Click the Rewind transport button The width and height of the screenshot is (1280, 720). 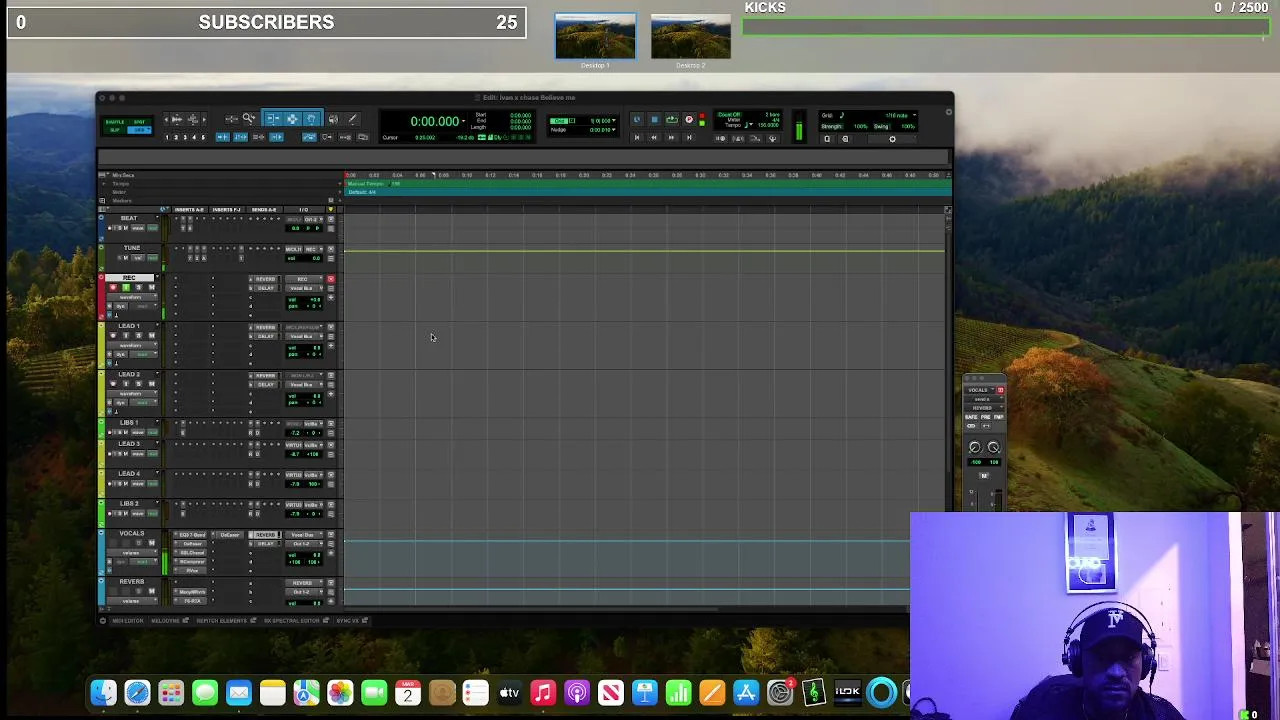click(x=654, y=137)
